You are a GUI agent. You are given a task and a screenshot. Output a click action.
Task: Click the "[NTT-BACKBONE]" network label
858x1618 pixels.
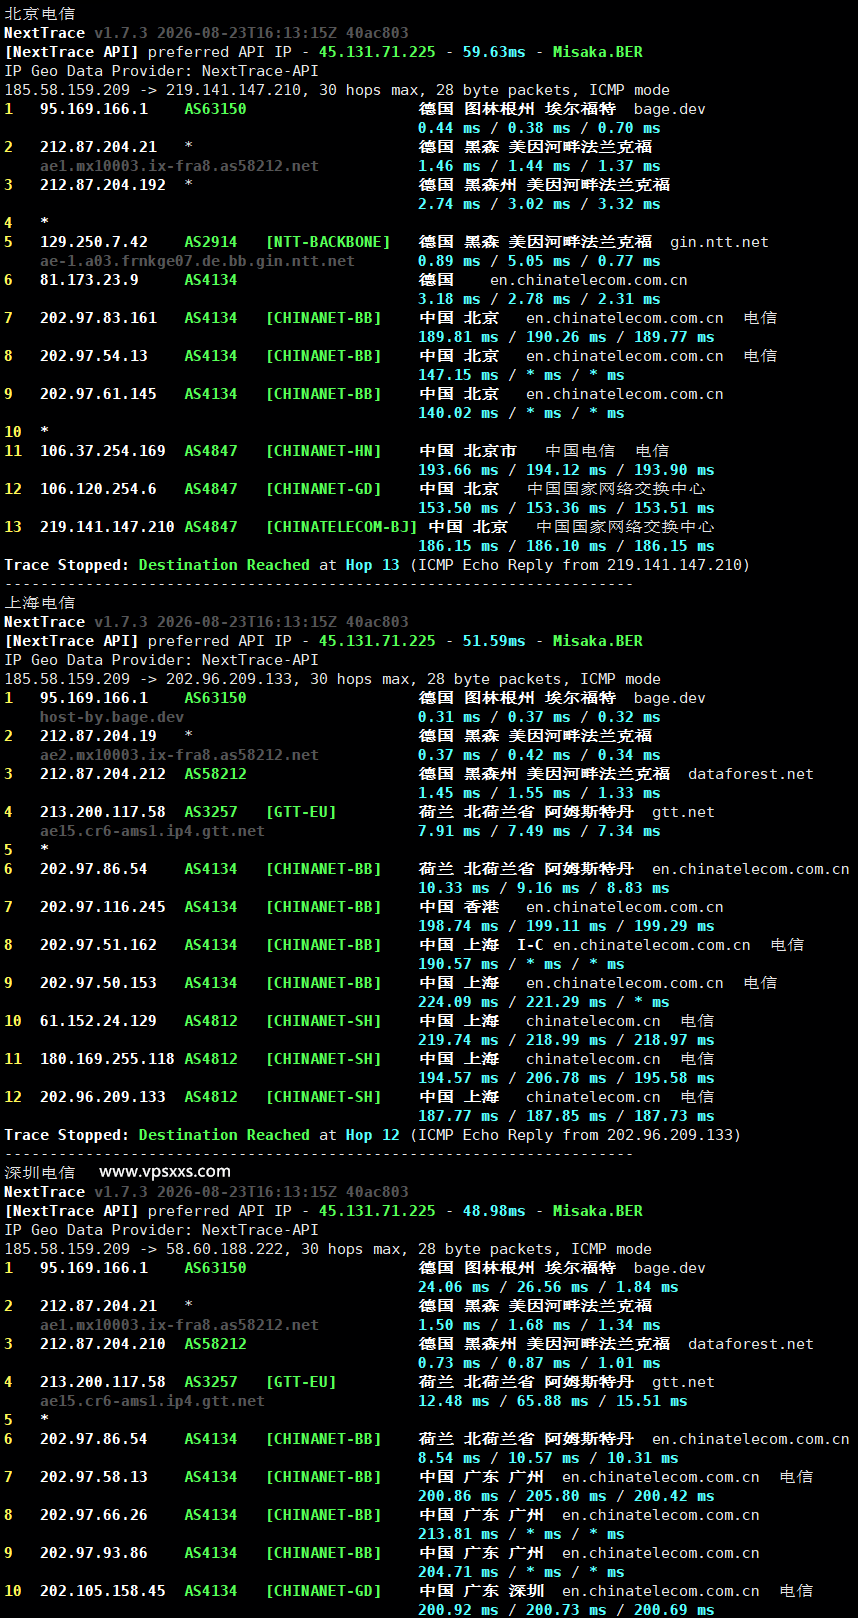click(328, 242)
